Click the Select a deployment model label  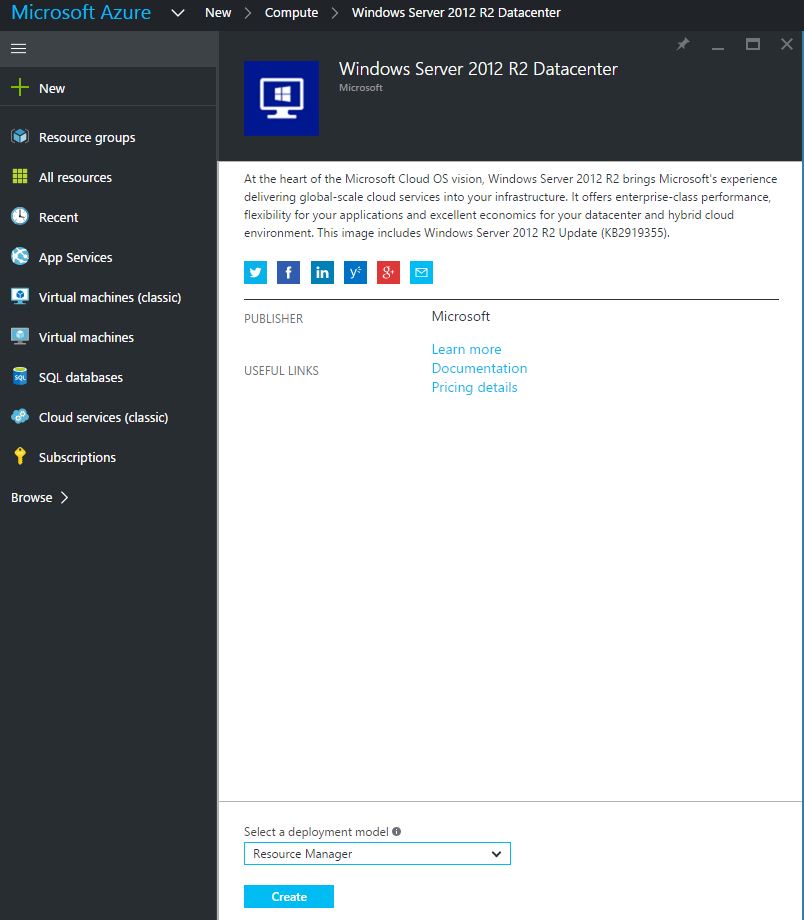[316, 832]
